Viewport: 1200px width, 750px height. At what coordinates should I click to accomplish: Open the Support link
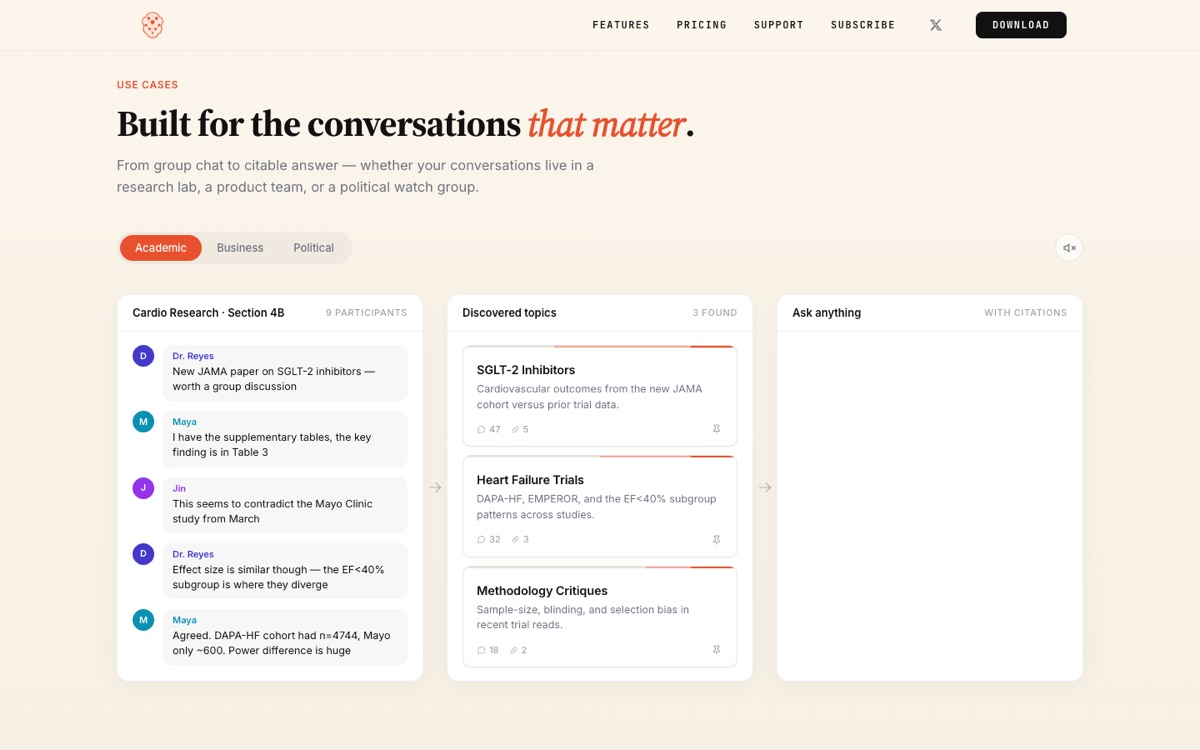pos(779,25)
